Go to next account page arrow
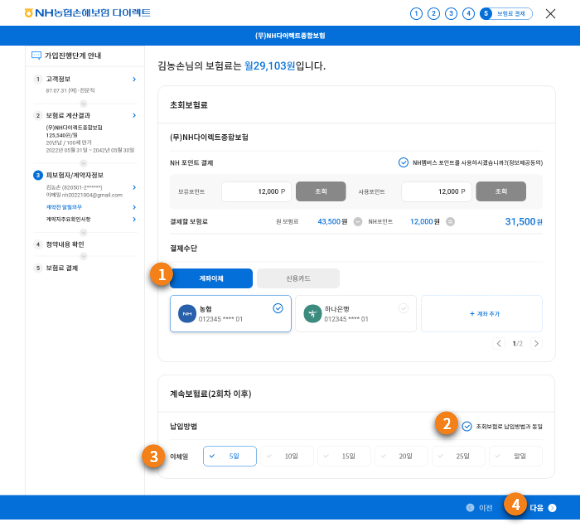The image size is (580, 528). click(x=536, y=343)
